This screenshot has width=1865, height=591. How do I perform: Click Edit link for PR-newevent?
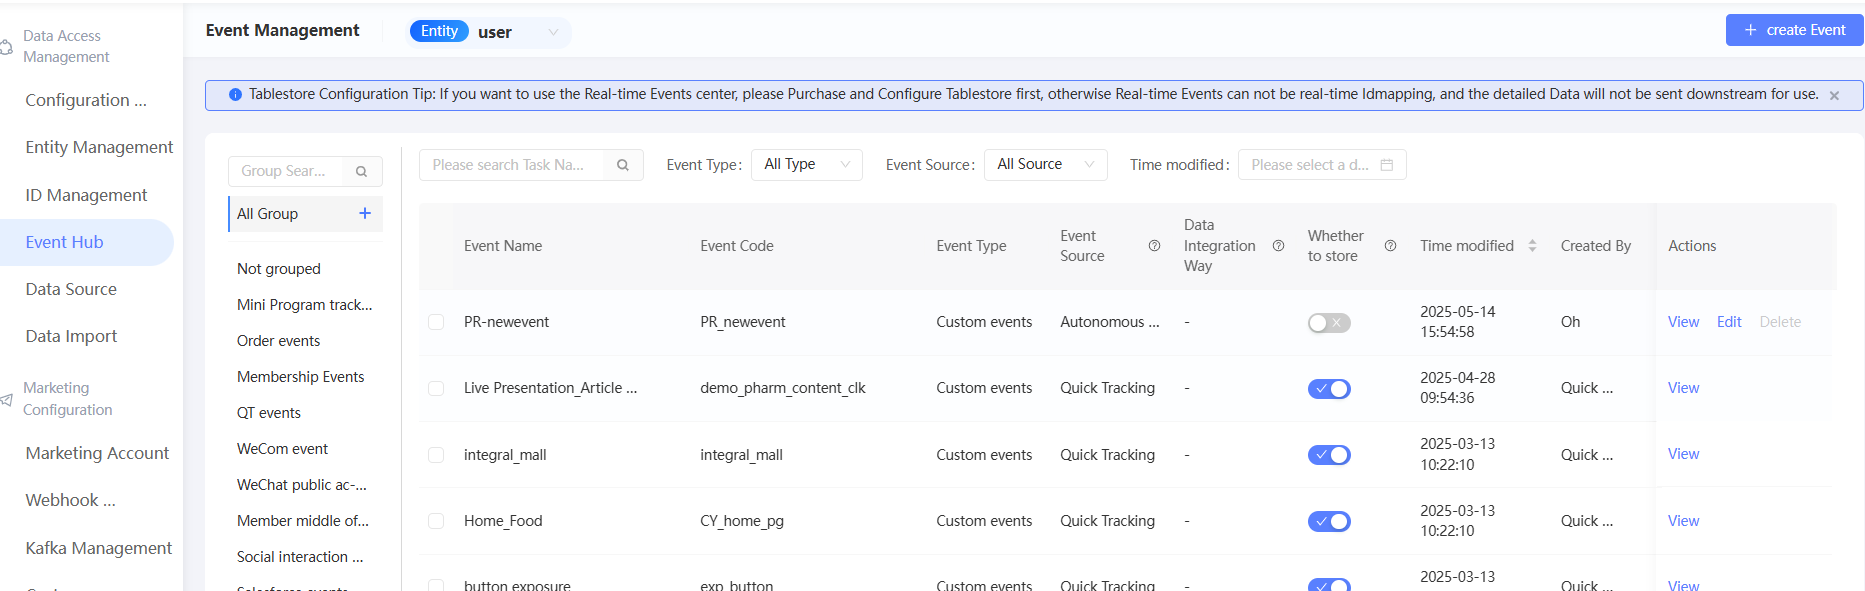point(1729,322)
